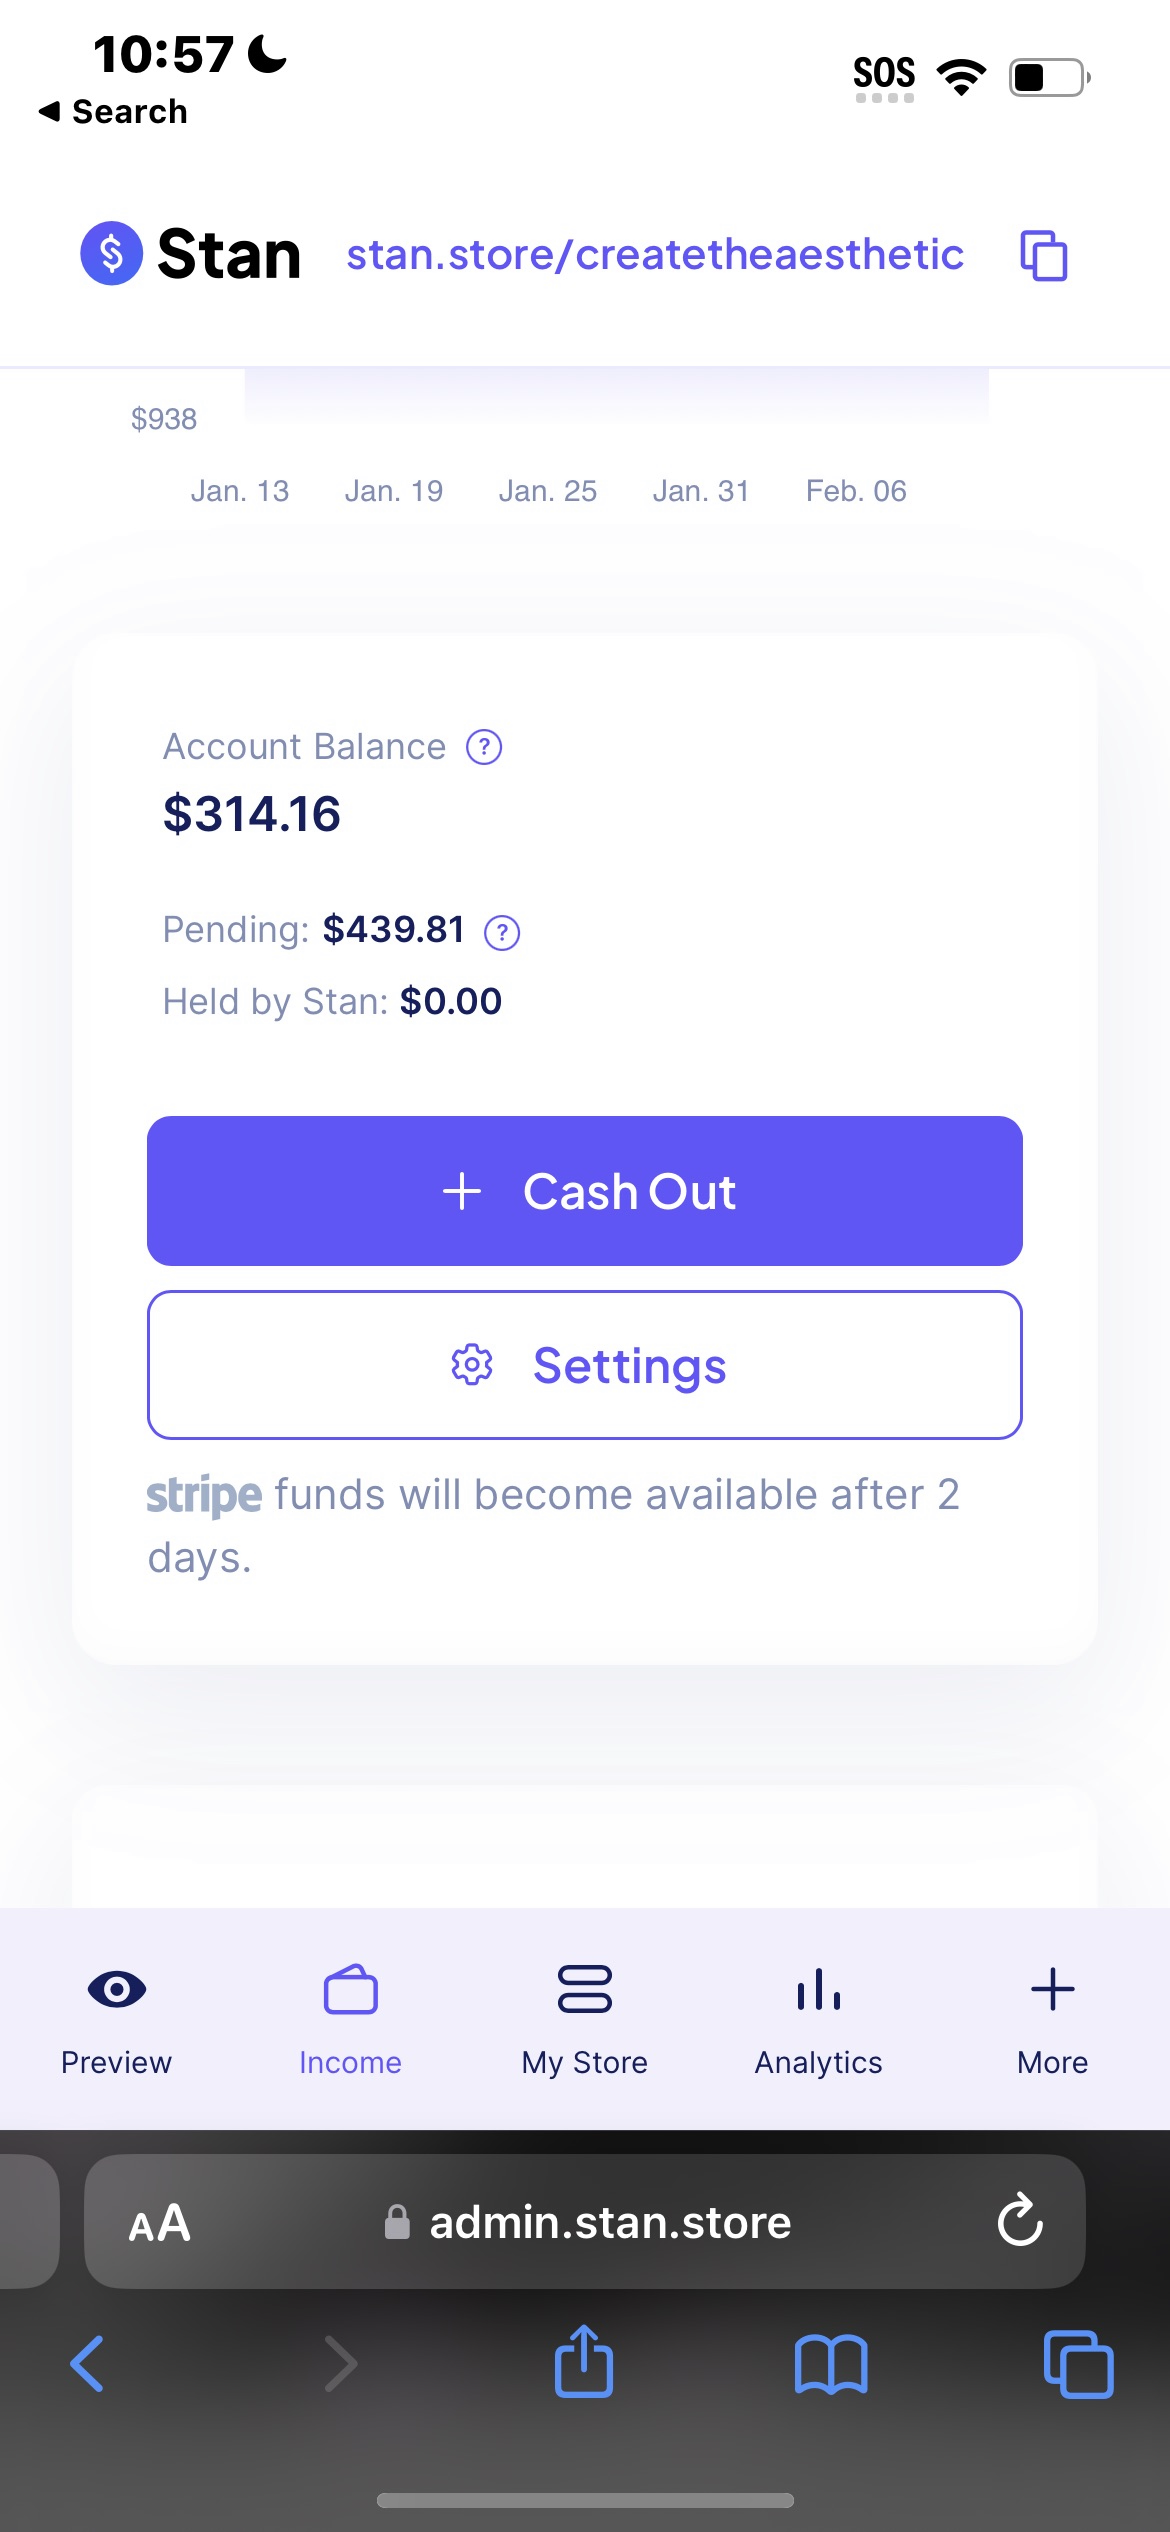The image size is (1170, 2532).
Task: Open Safari bookmarks book icon
Action: [831, 2364]
